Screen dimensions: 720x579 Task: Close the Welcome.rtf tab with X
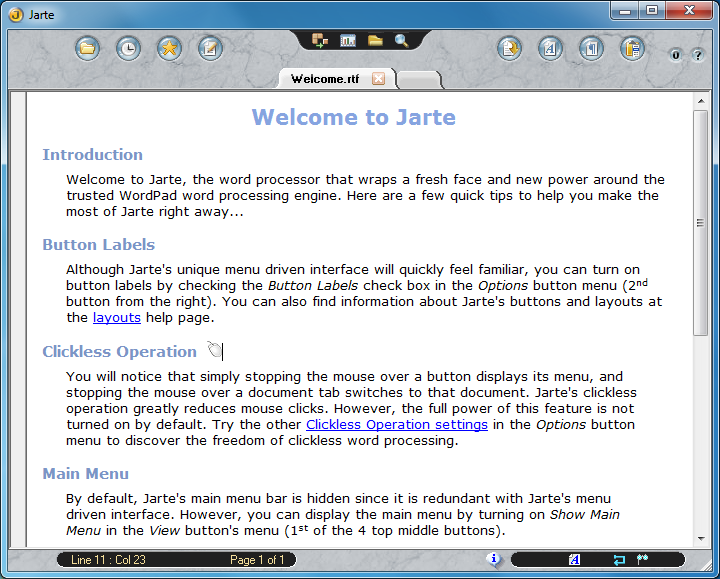(x=378, y=79)
